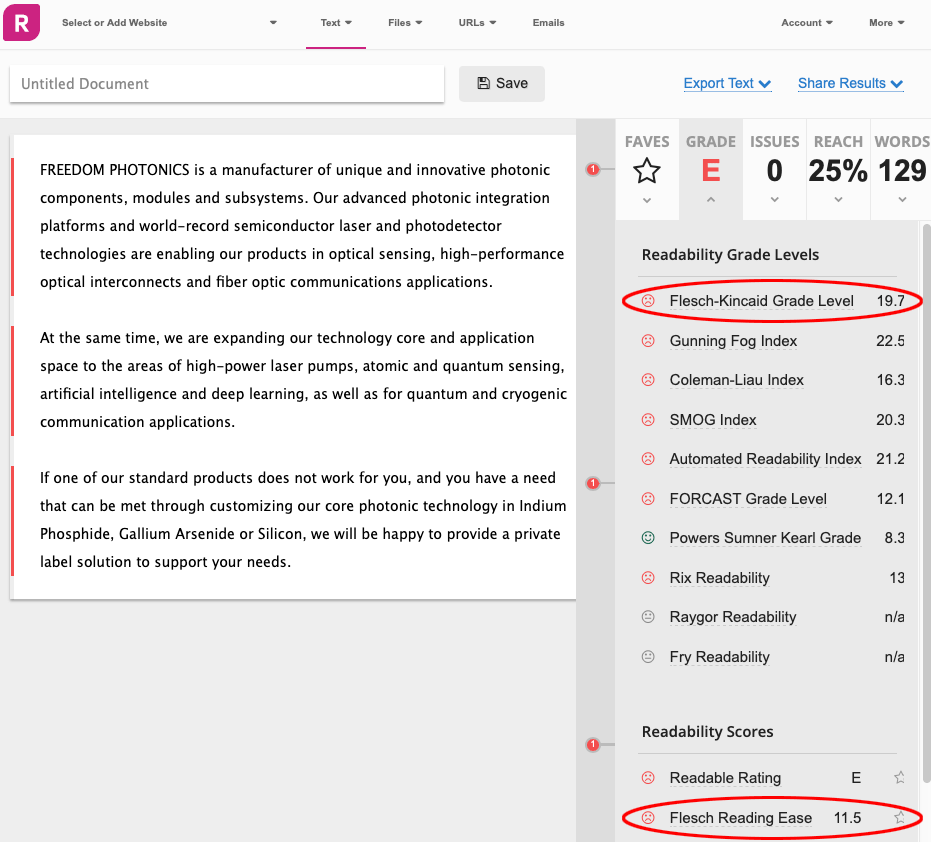The width and height of the screenshot is (931, 842).
Task: Collapse the chevron under GRADE
Action: point(711,200)
